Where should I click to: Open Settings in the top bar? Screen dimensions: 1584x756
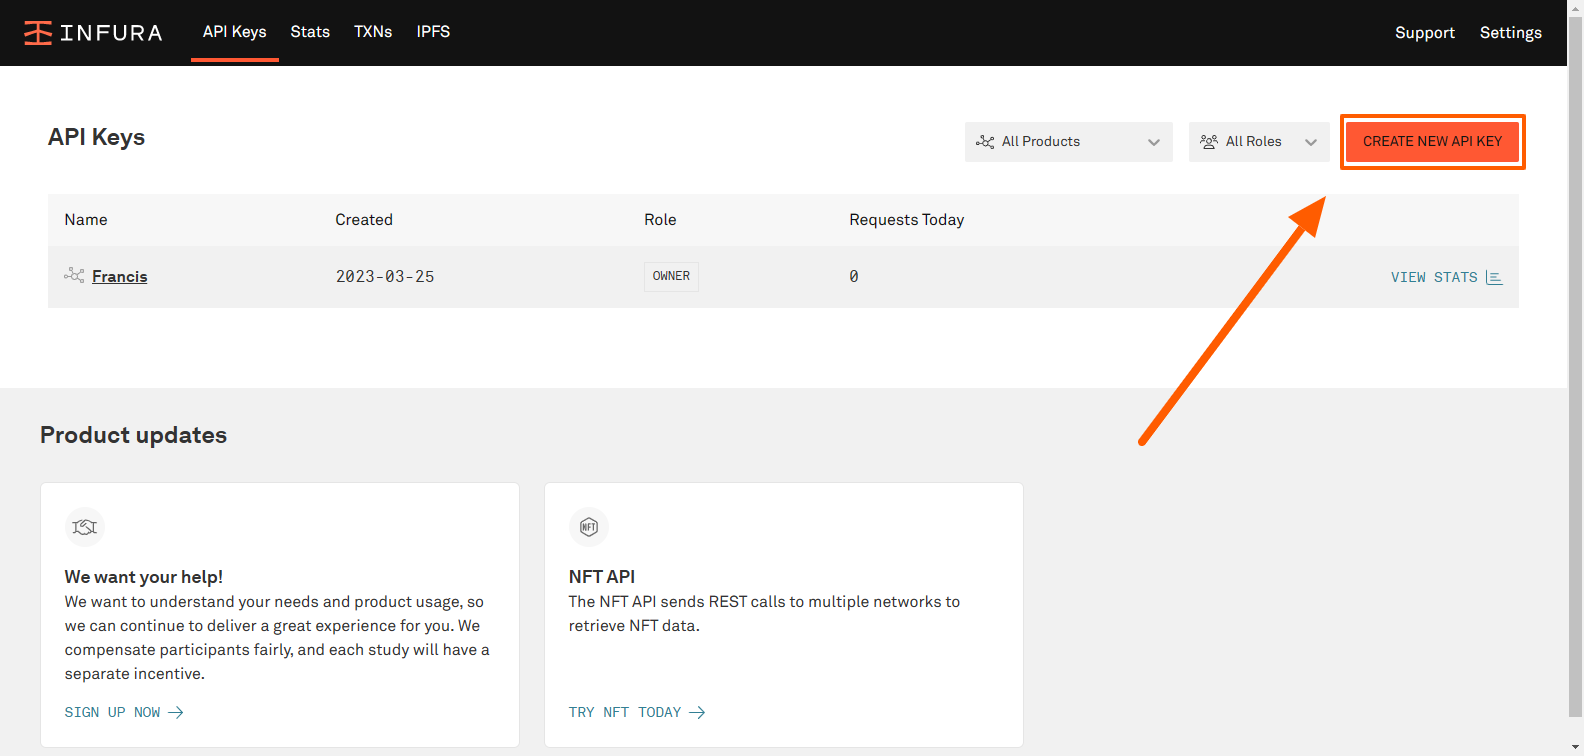[1511, 33]
